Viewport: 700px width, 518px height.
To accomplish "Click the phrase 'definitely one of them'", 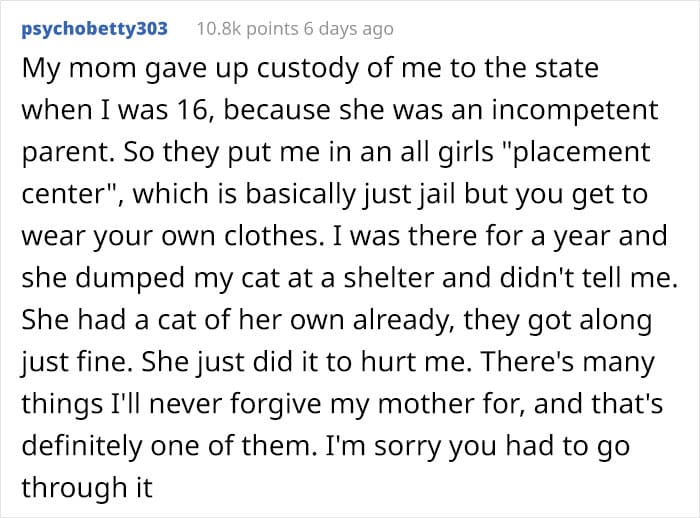I will tap(165, 445).
